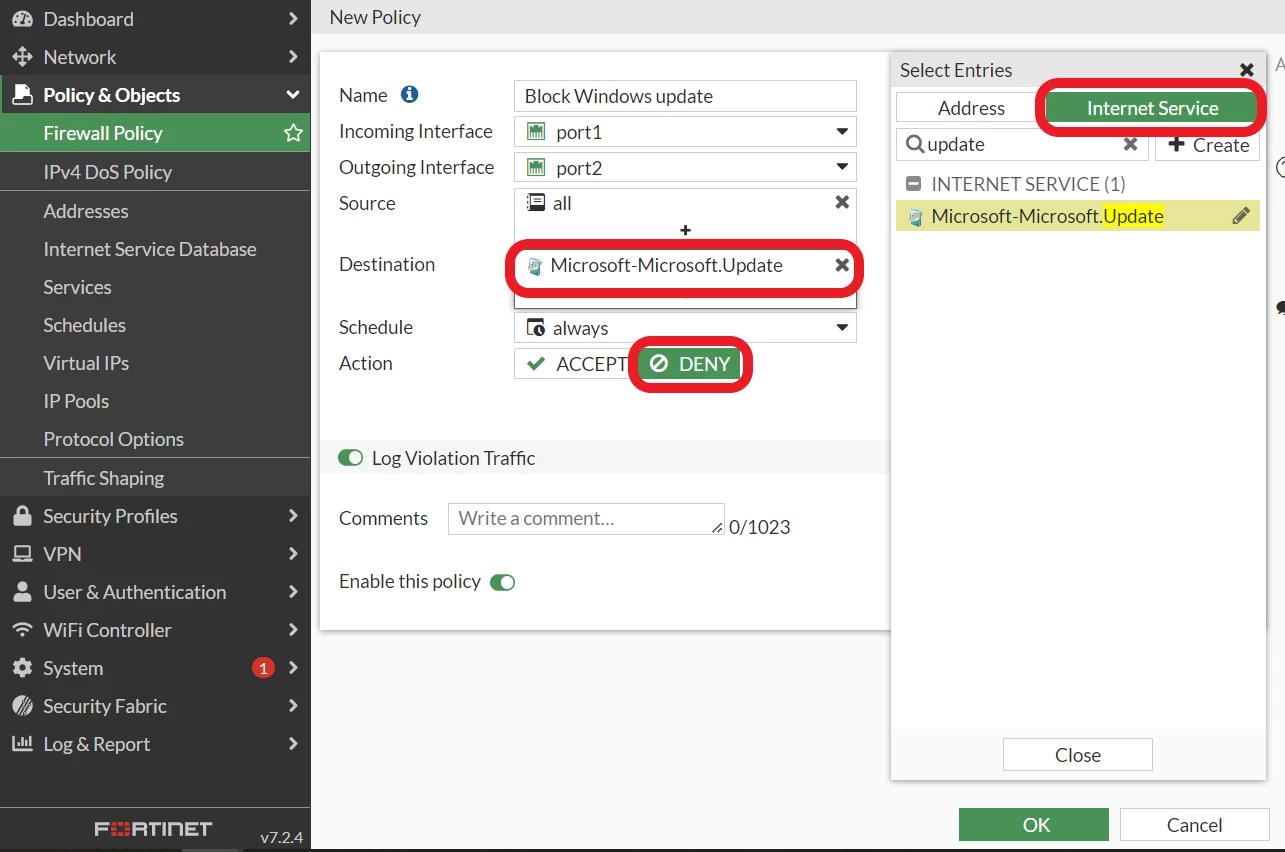
Task: Click the Create button in Select Entries
Action: [x=1208, y=144]
